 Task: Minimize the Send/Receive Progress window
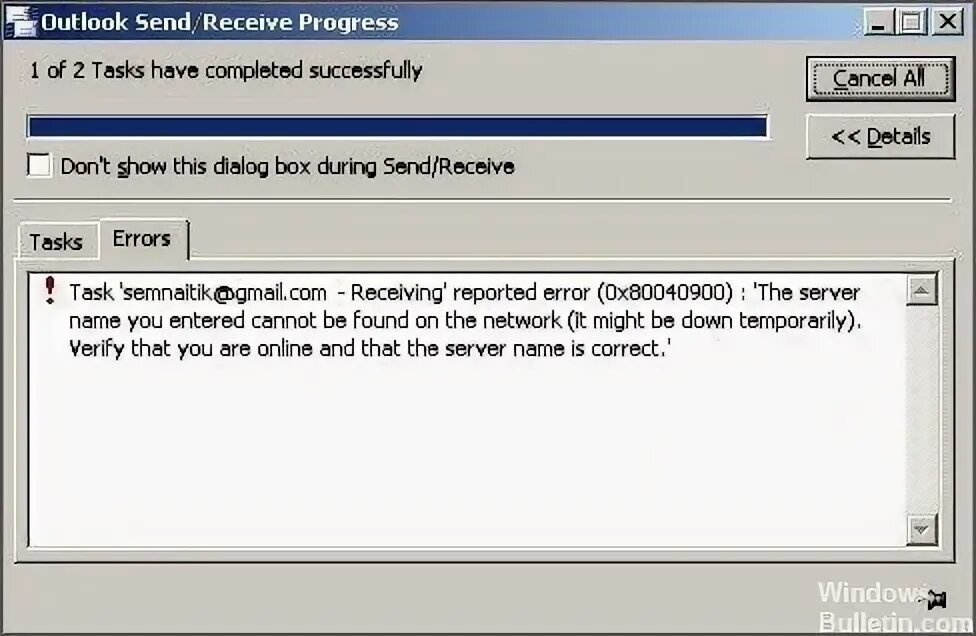click(878, 22)
